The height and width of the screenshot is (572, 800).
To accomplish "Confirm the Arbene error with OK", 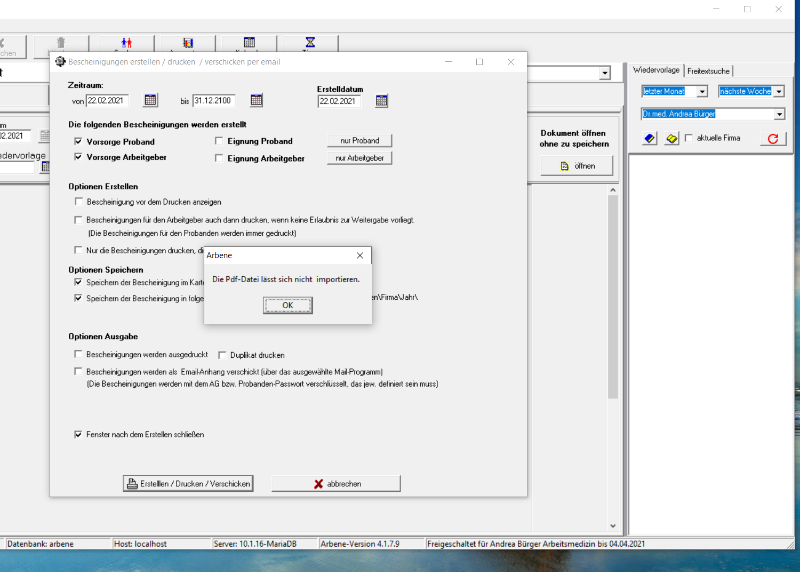I will [287, 305].
